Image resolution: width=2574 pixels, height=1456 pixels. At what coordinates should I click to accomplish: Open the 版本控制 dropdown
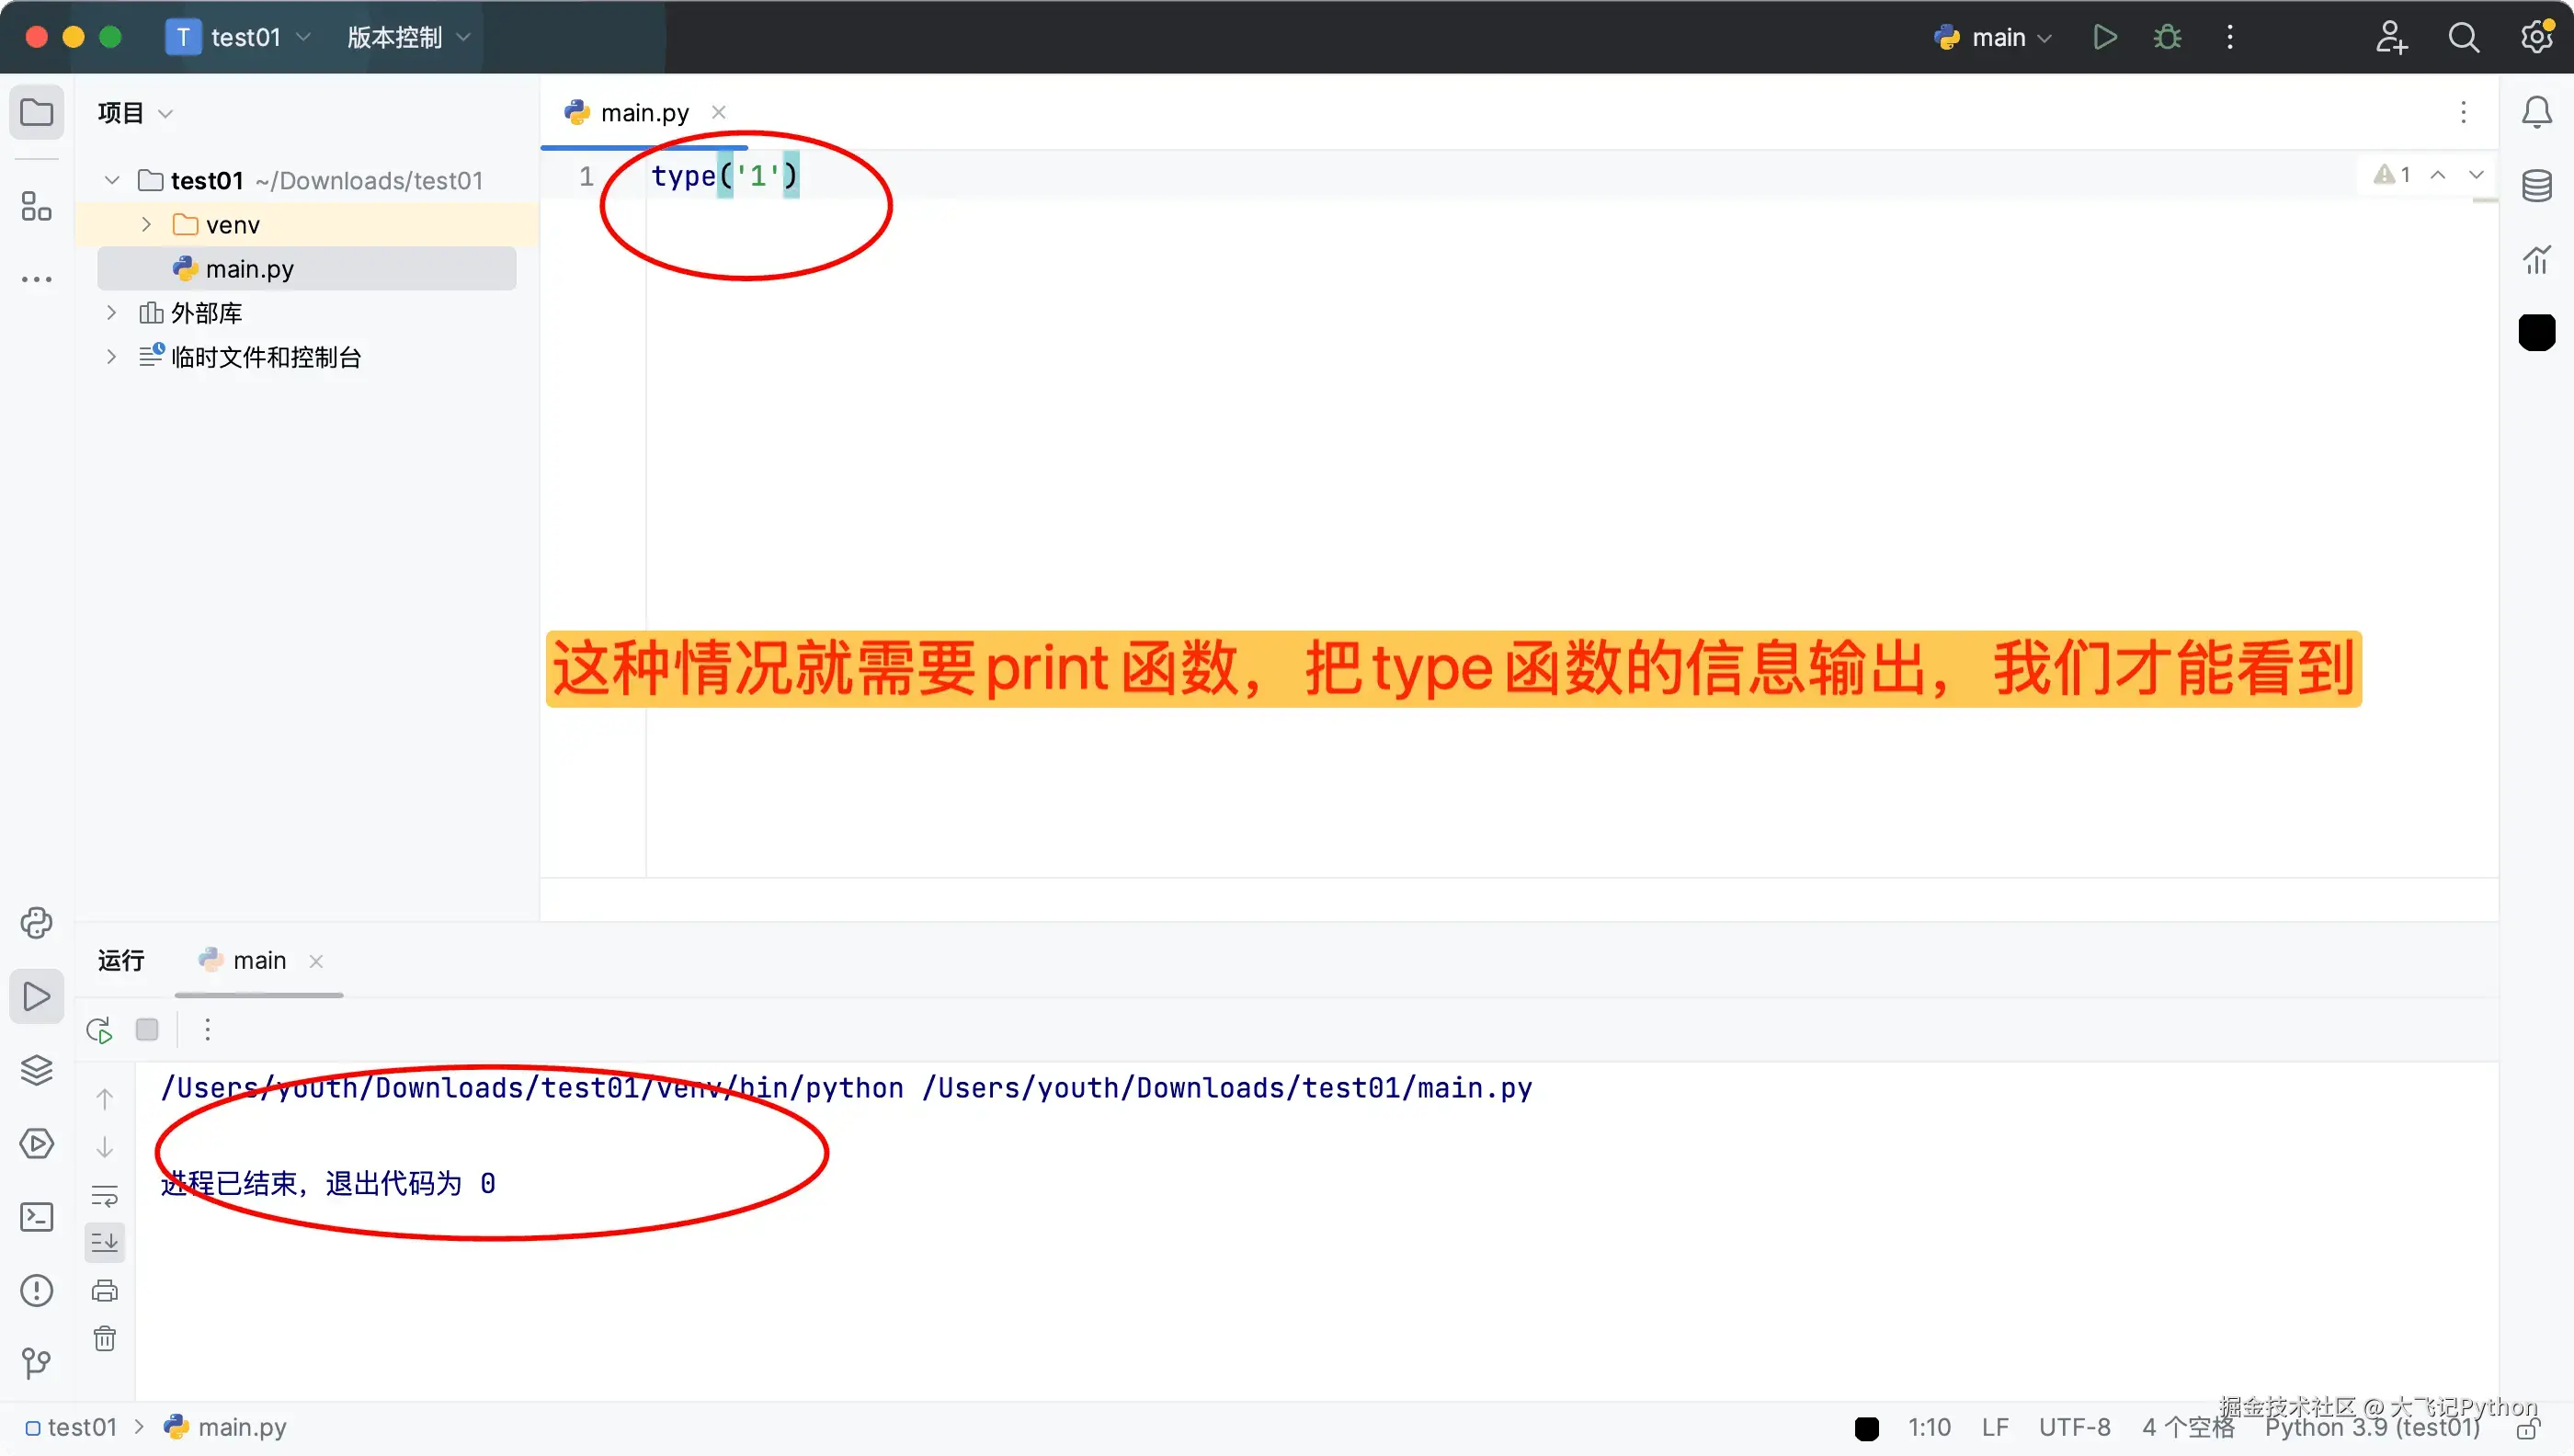click(407, 37)
